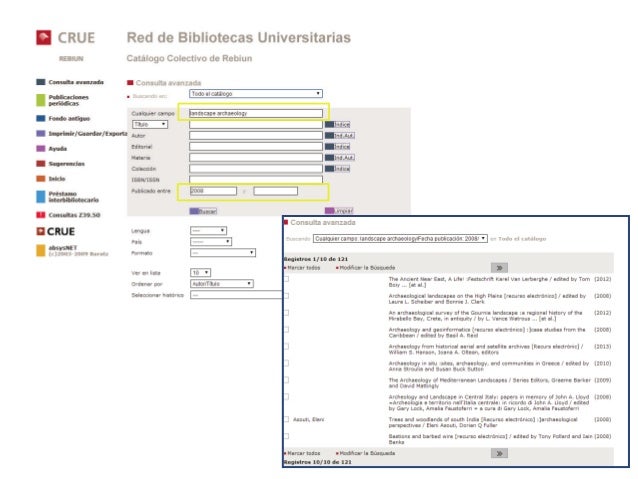Check the box for 'Archaeology in situ' record

(x=286, y=363)
